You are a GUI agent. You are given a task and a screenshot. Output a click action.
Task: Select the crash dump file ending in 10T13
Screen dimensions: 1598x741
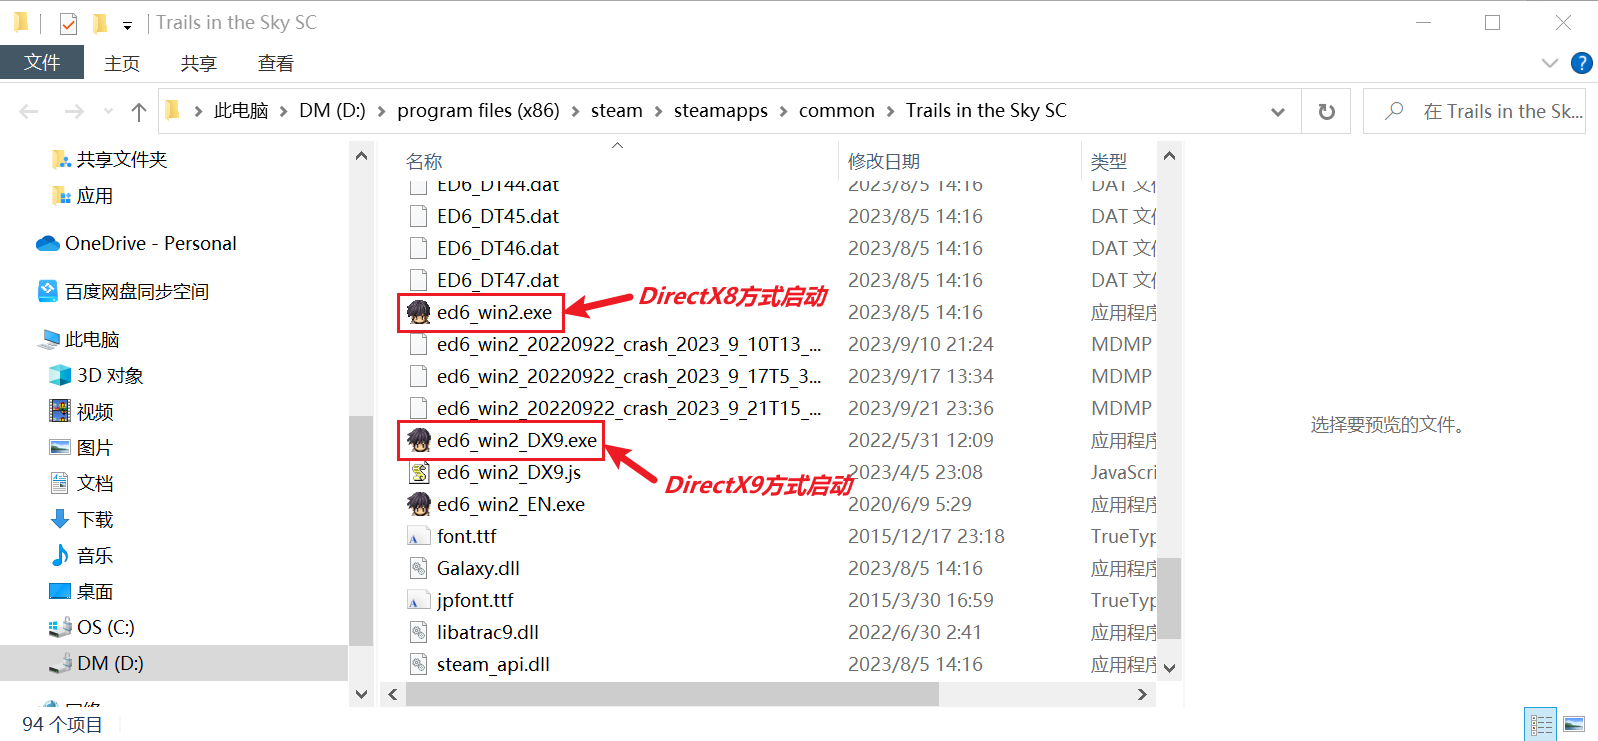click(628, 344)
